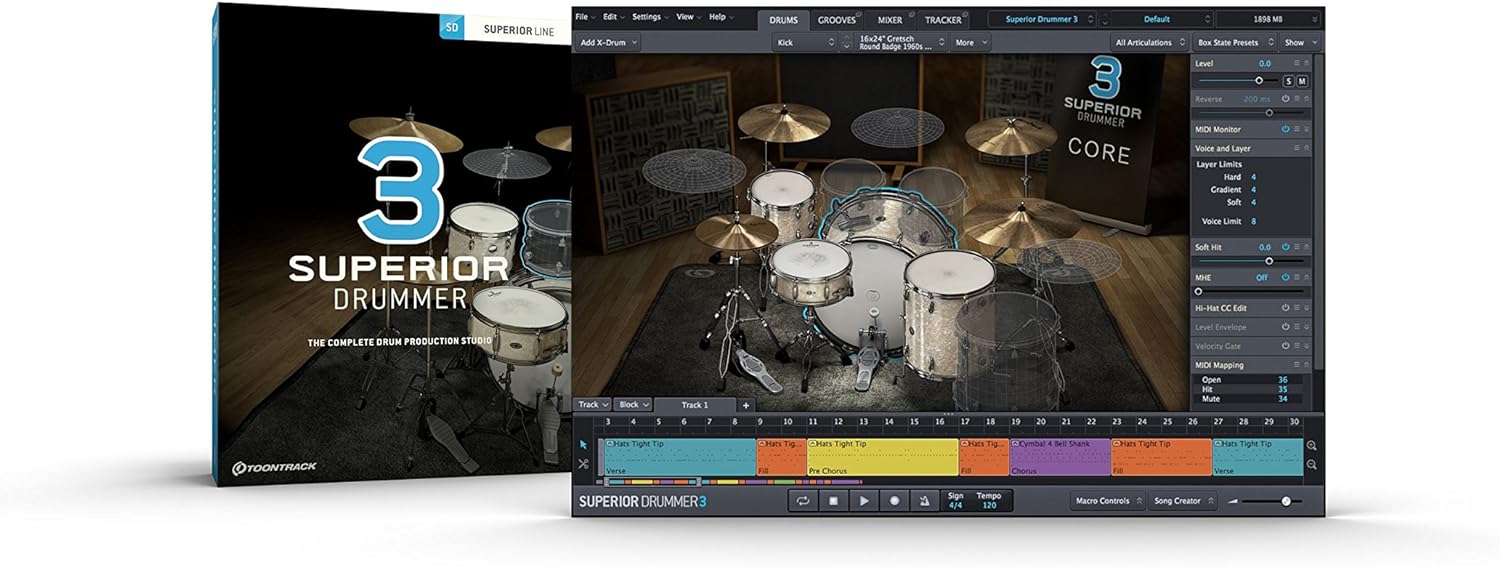Image resolution: width=1500 pixels, height=567 pixels.
Task: Open the Voice and Layer menu icon
Action: pyautogui.click(x=1297, y=148)
